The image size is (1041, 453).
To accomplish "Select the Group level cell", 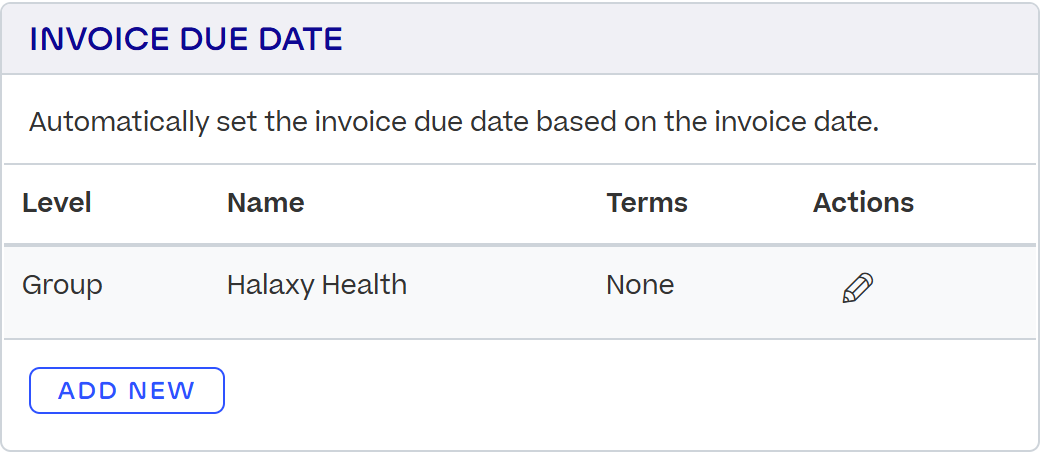I will 62,285.
